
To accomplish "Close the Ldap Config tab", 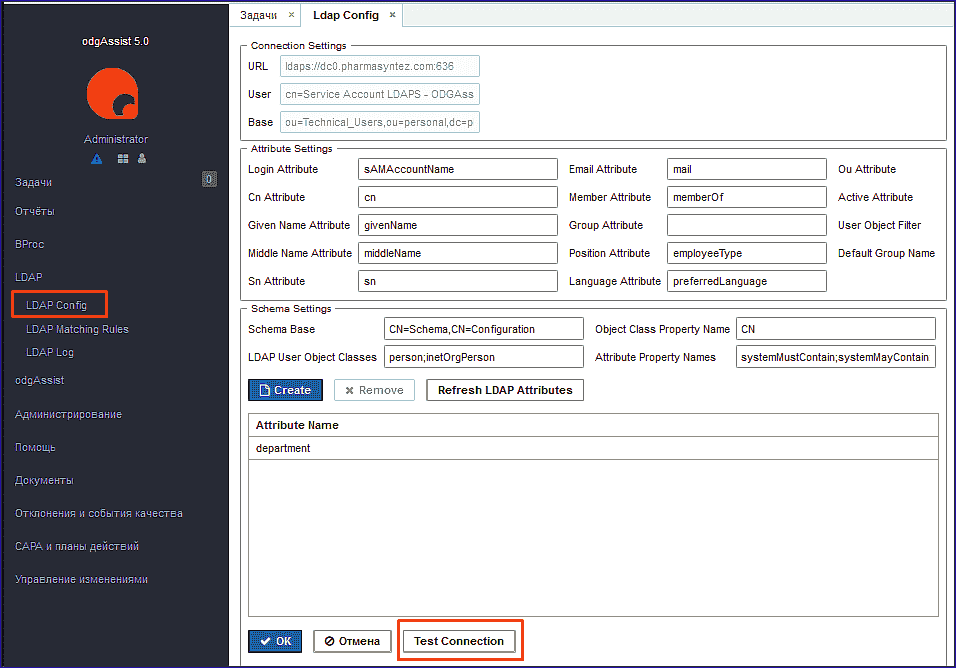I will [x=393, y=15].
